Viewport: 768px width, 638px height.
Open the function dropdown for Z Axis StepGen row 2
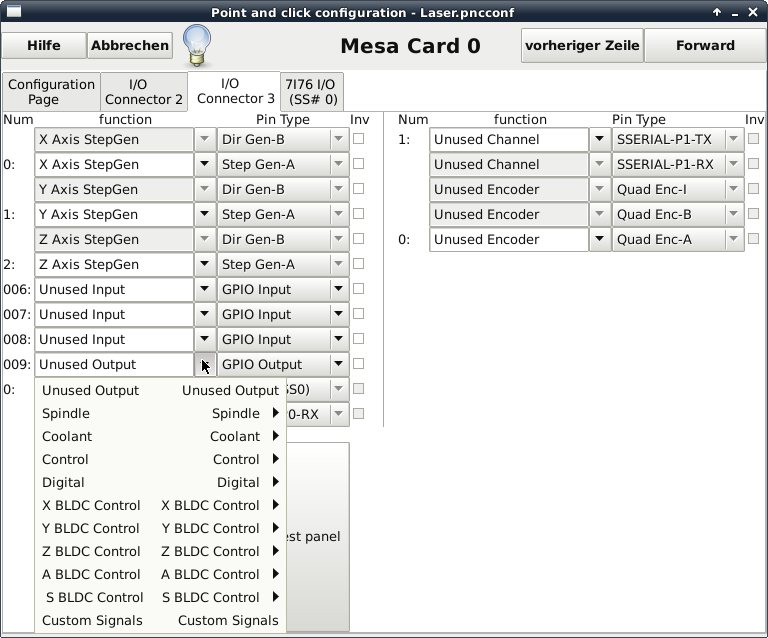(x=205, y=264)
